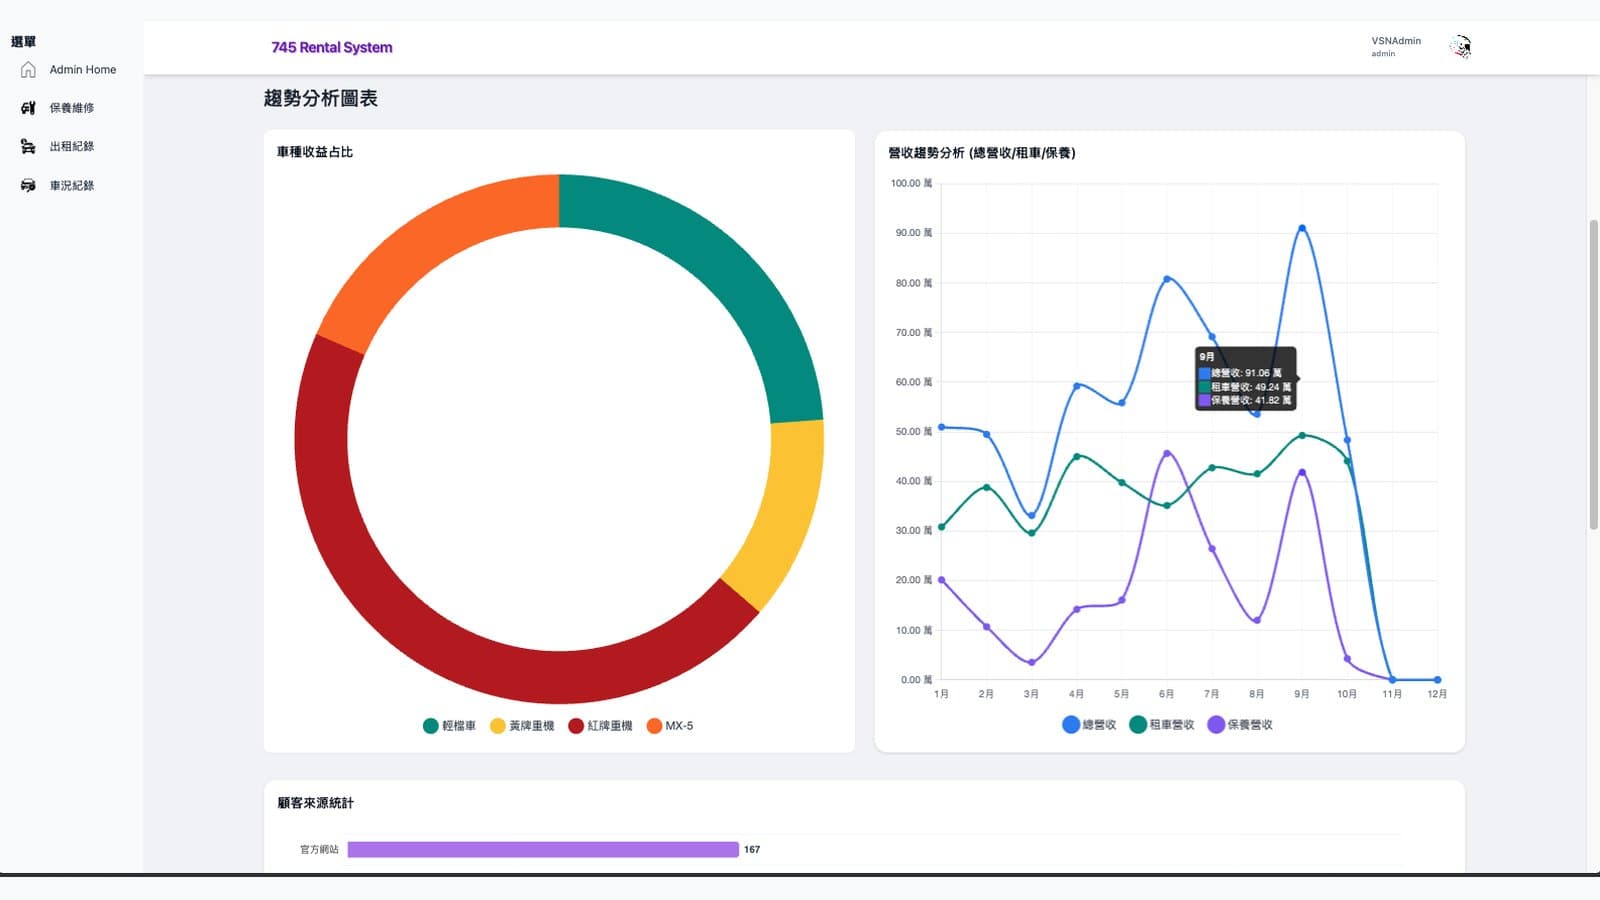Viewport: 1600px width, 900px height.
Task: Click the 租車營收 green point at 4月
Action: point(1077,456)
